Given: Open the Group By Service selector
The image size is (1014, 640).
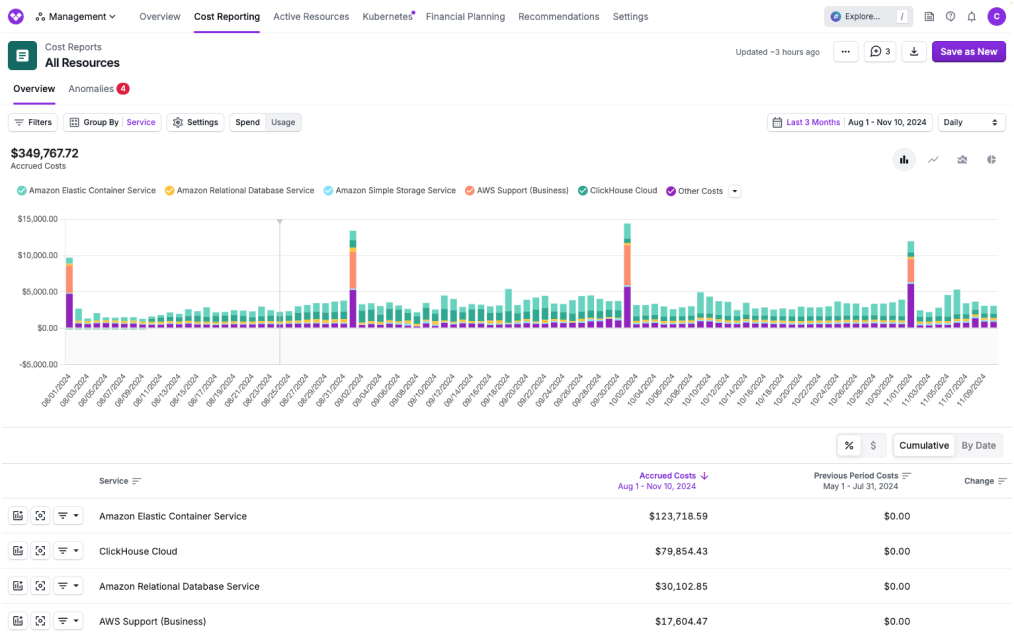Looking at the screenshot, I should [x=113, y=122].
